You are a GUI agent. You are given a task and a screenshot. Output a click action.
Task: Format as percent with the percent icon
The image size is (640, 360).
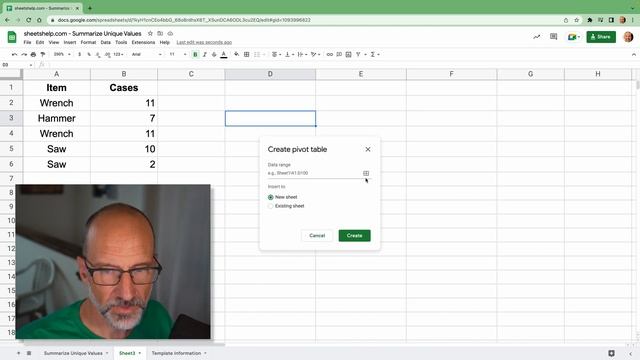(x=89, y=54)
